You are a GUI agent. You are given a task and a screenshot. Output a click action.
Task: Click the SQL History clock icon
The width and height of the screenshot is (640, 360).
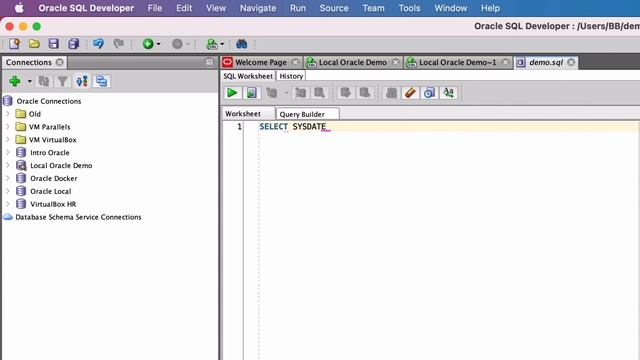point(429,93)
